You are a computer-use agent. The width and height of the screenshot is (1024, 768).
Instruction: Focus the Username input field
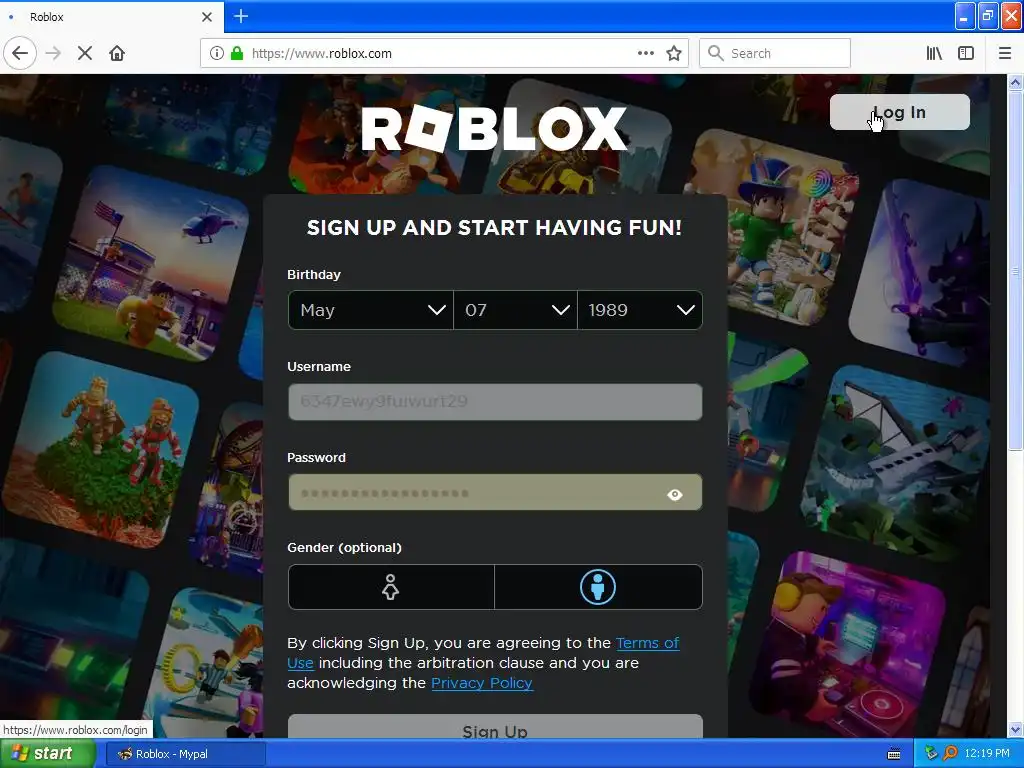pyautogui.click(x=495, y=402)
